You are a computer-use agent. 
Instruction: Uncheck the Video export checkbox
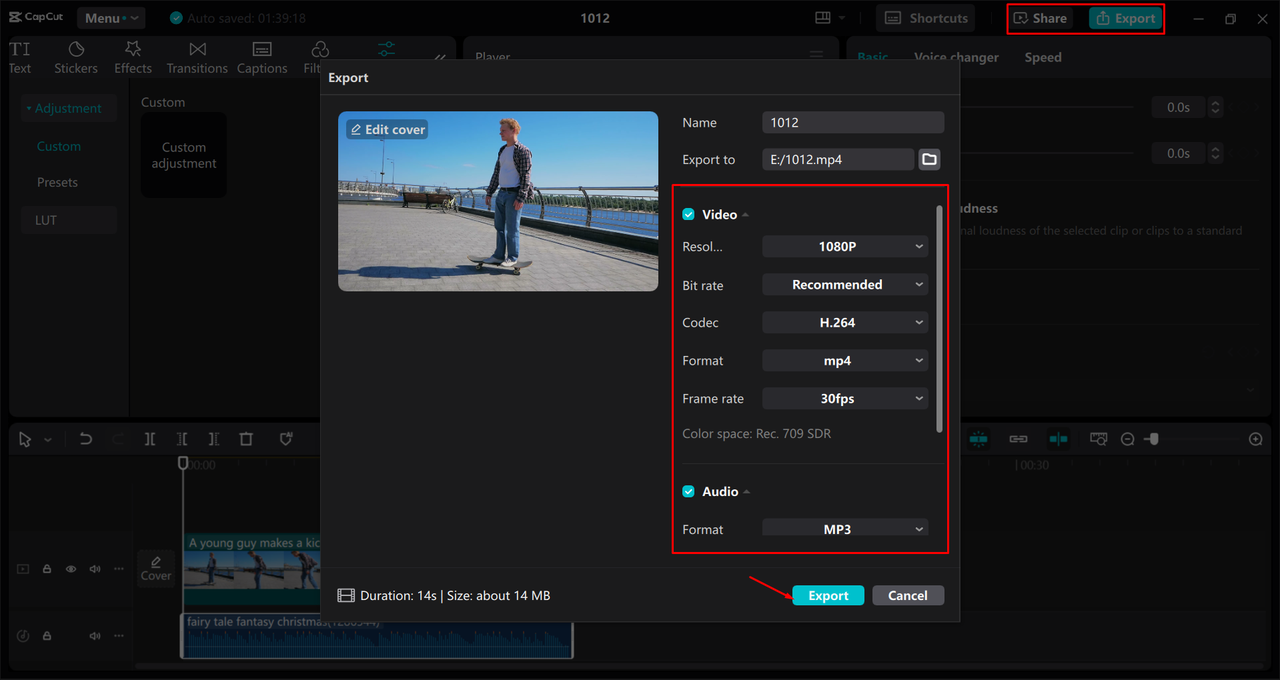[688, 215]
